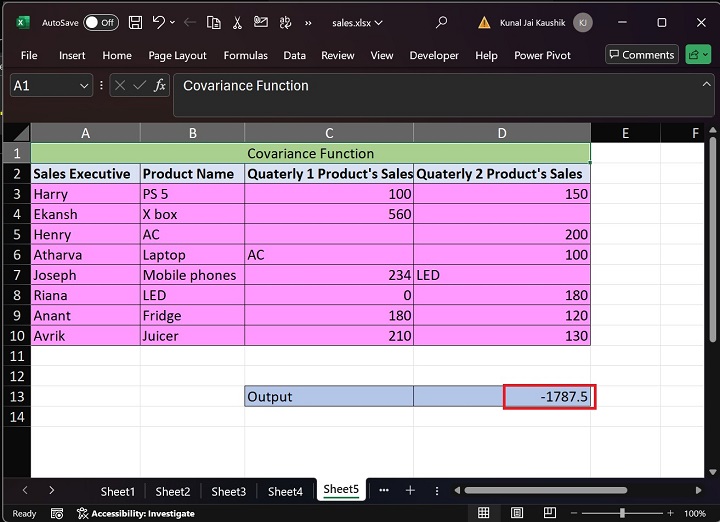The height and width of the screenshot is (522, 720).
Task: Click the Normal view grid icon
Action: click(x=484, y=513)
